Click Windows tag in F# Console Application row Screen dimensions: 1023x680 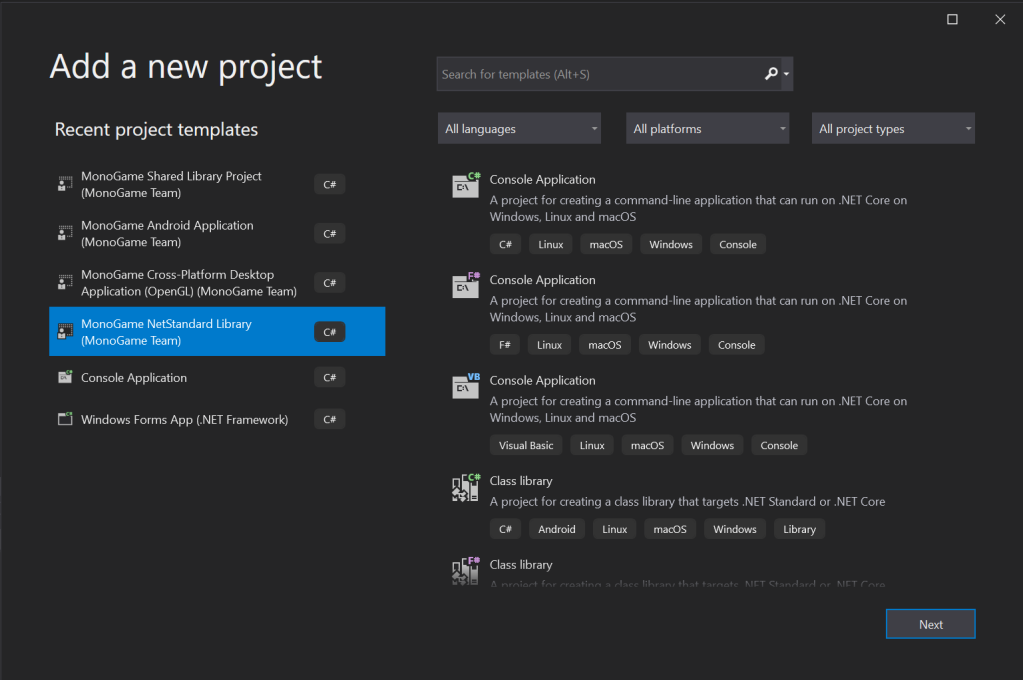(669, 345)
